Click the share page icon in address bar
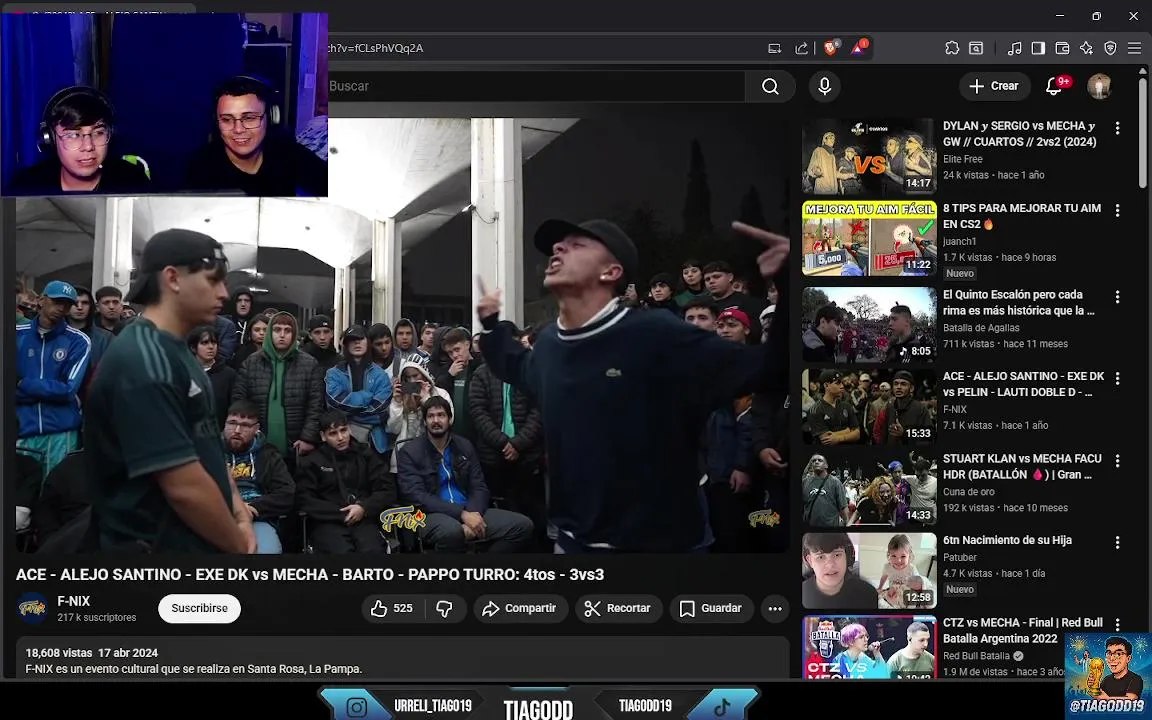This screenshot has height=720, width=1152. click(802, 48)
